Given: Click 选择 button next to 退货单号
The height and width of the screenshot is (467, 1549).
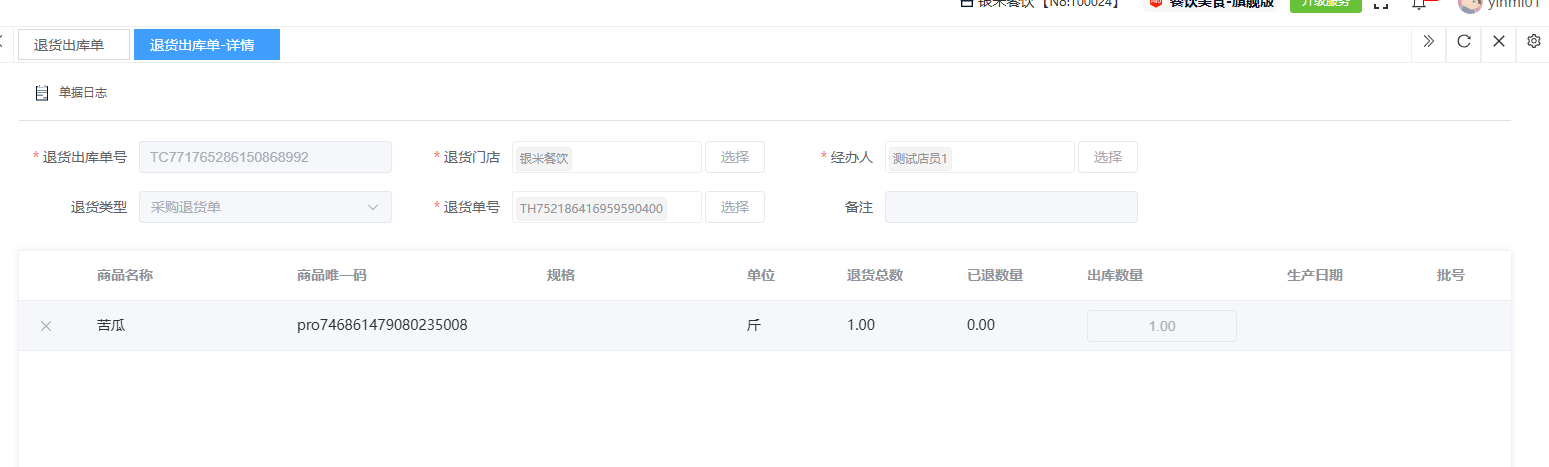Looking at the screenshot, I should click(x=734, y=207).
